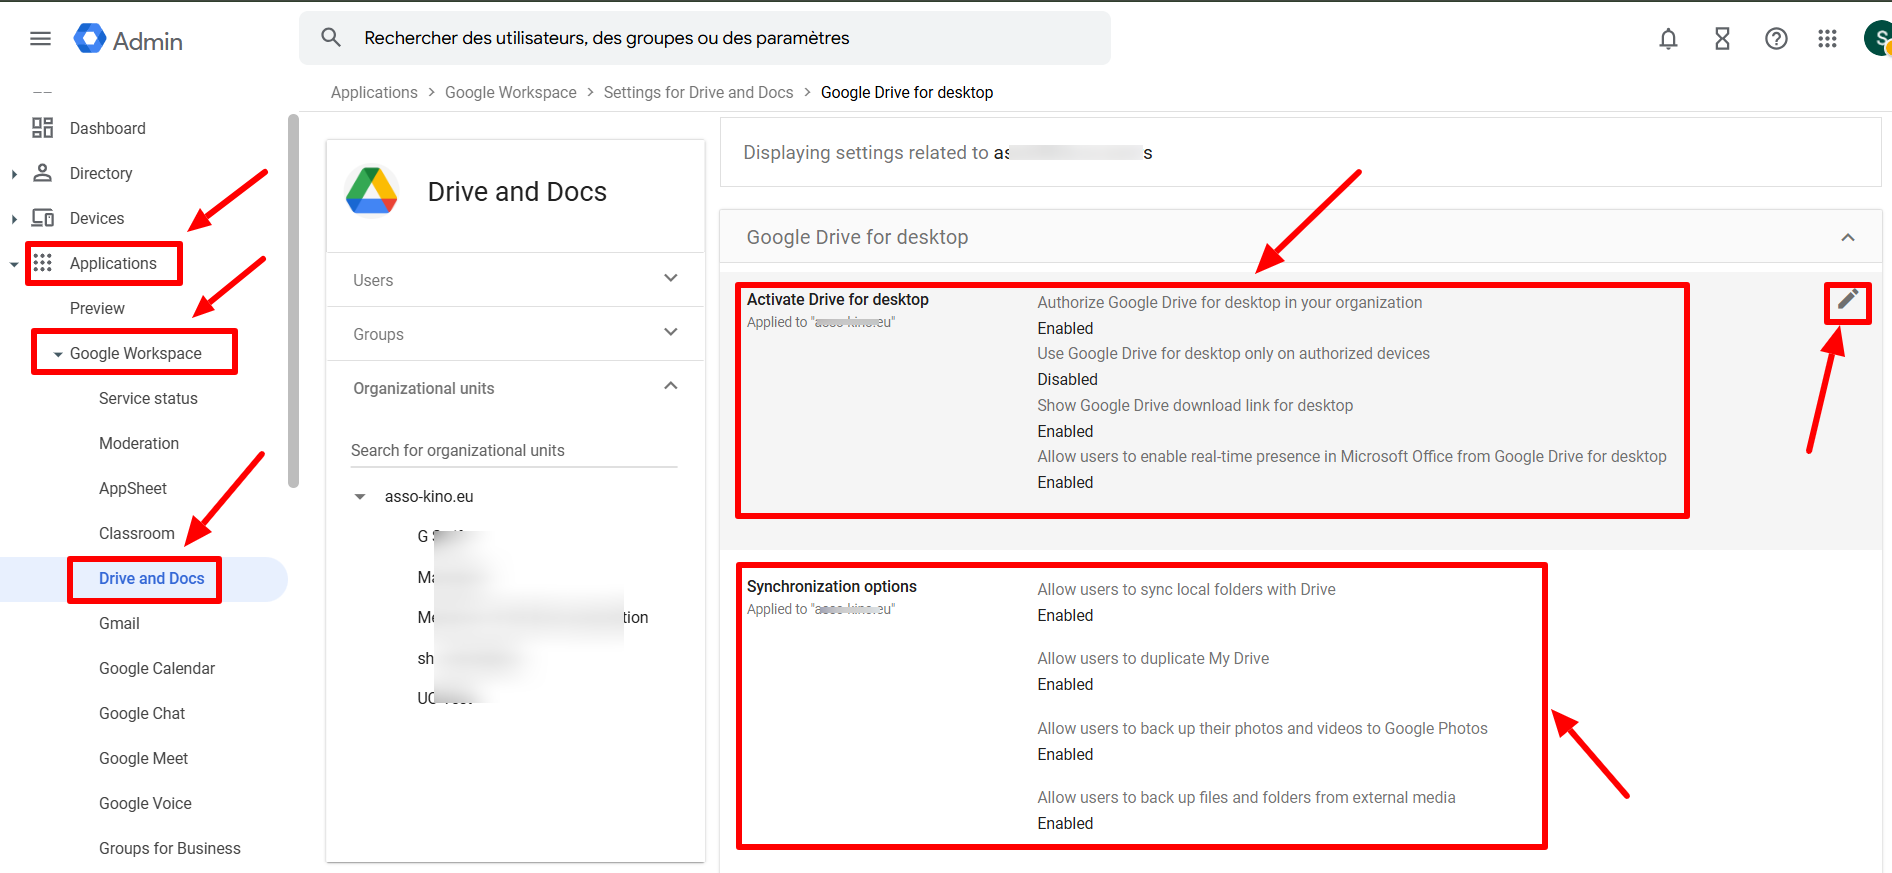
Task: Expand the Directory sidebar arrow
Action: click(14, 174)
